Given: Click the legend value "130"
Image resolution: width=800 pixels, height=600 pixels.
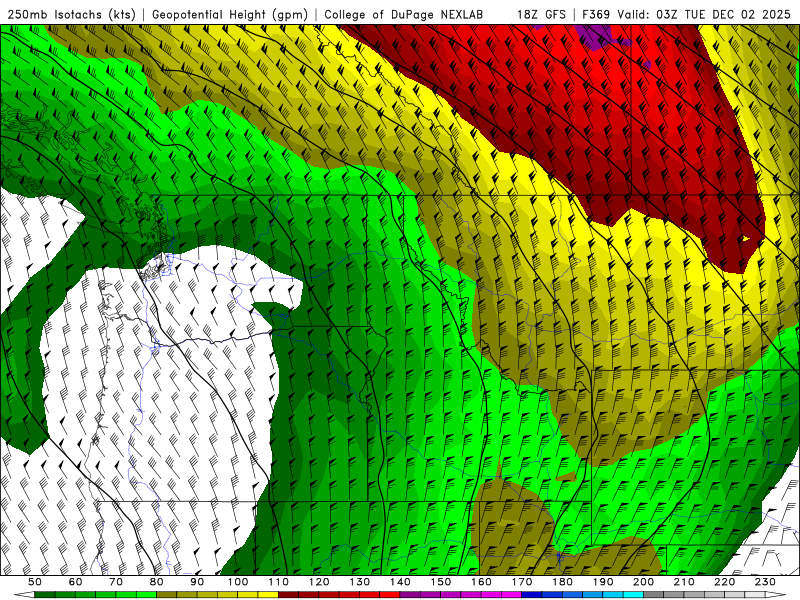Looking at the screenshot, I should 360,582.
